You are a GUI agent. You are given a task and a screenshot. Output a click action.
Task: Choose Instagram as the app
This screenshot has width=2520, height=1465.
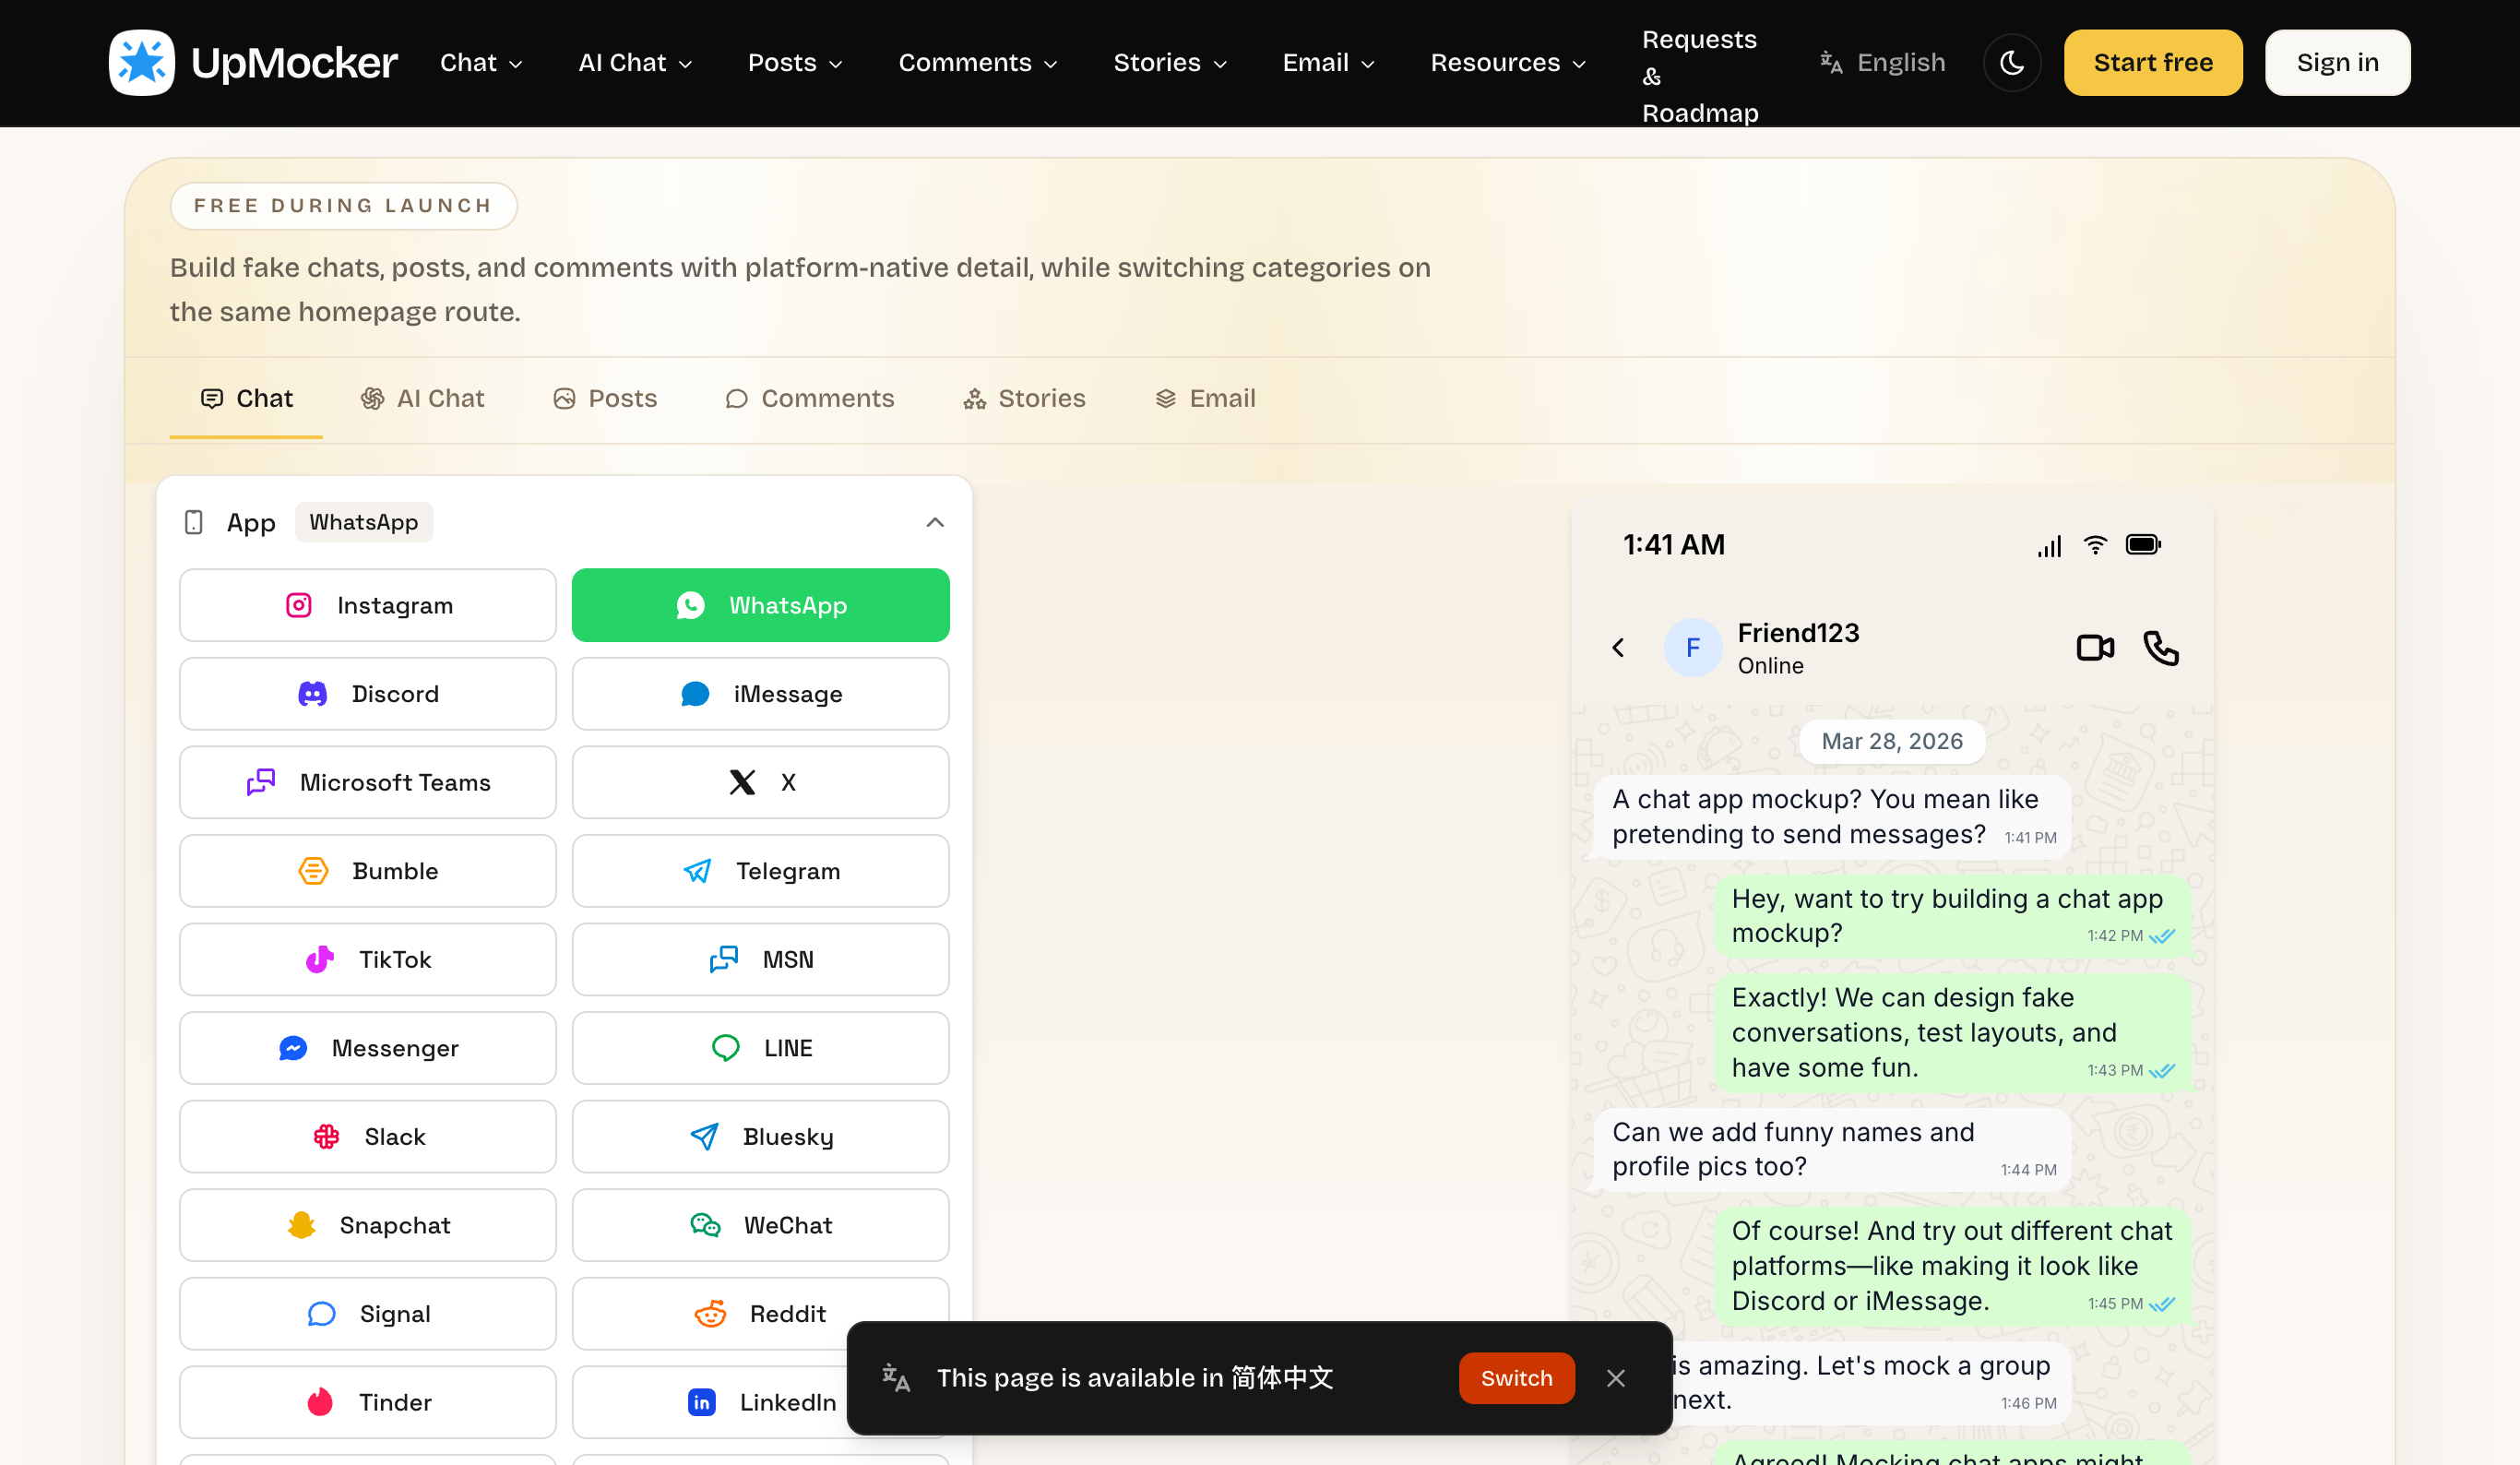click(367, 605)
